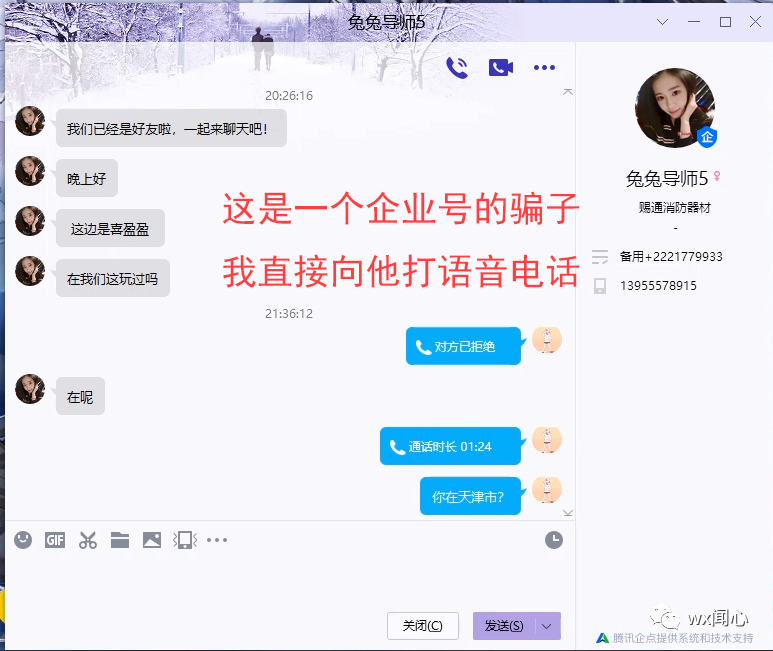Click the 兔兔导师5 name in profile panel
This screenshot has width=773, height=651.
pos(667,178)
